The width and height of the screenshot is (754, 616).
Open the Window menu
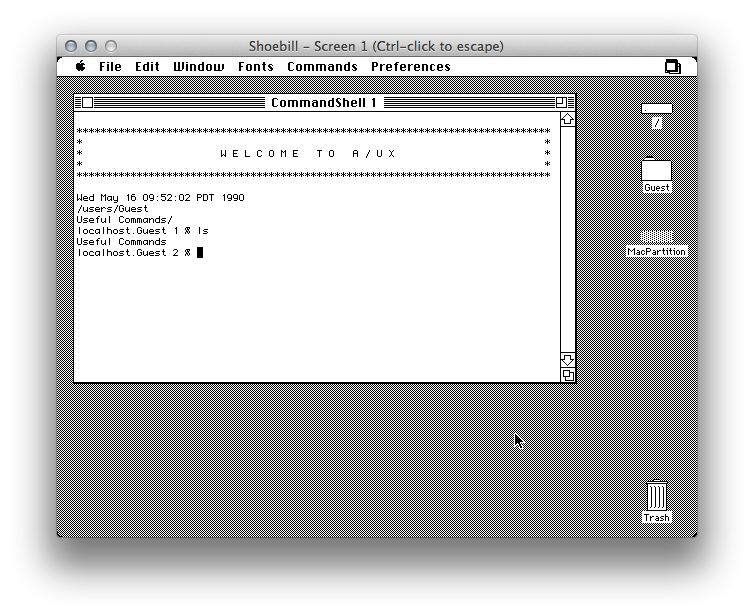point(199,67)
